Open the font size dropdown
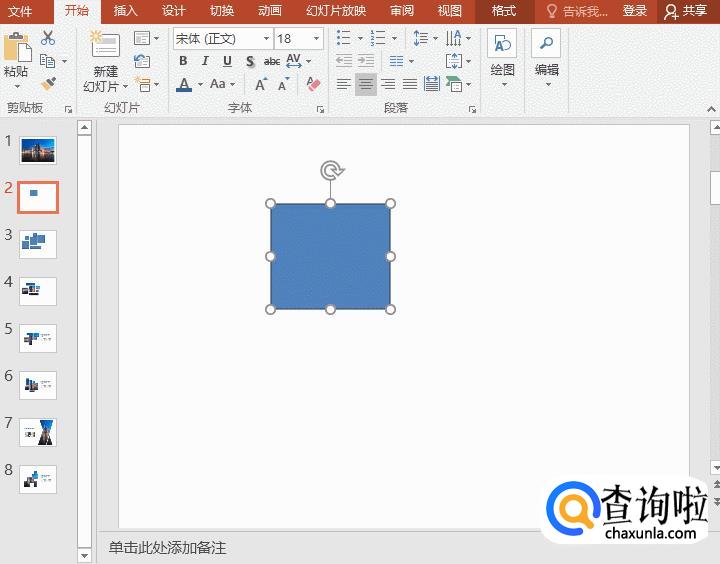Viewport: 720px width, 564px height. pyautogui.click(x=316, y=39)
